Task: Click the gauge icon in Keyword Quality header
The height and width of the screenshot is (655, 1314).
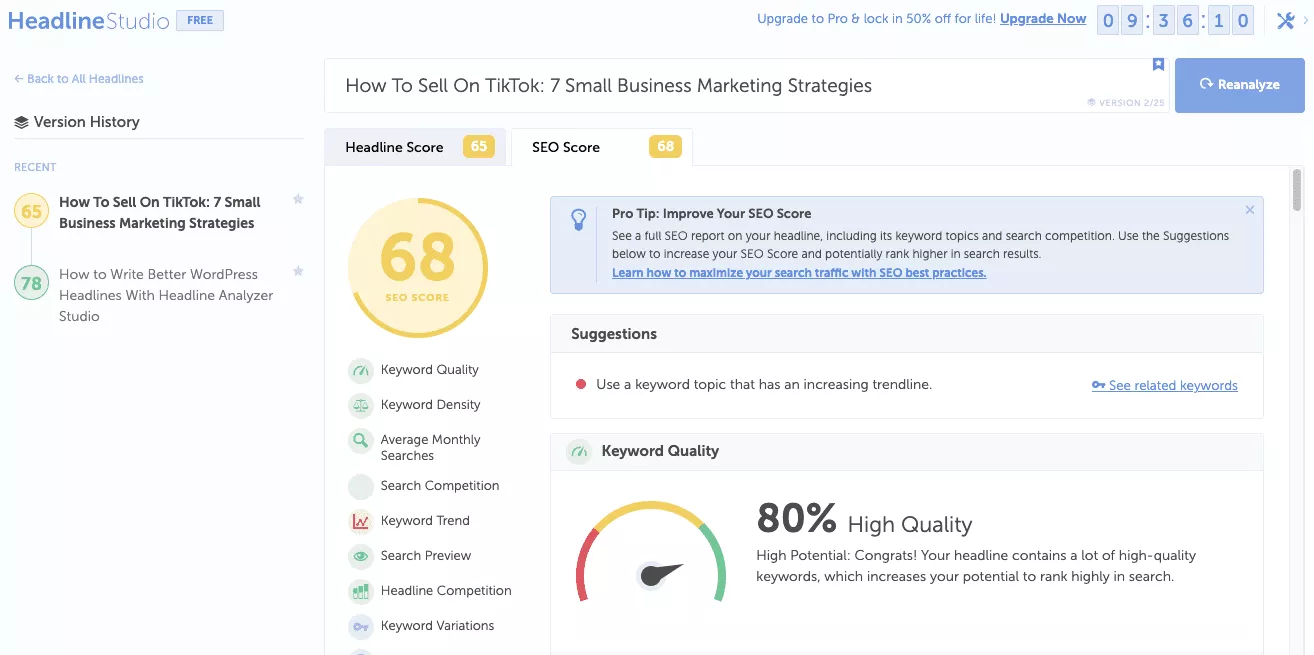Action: coord(578,451)
